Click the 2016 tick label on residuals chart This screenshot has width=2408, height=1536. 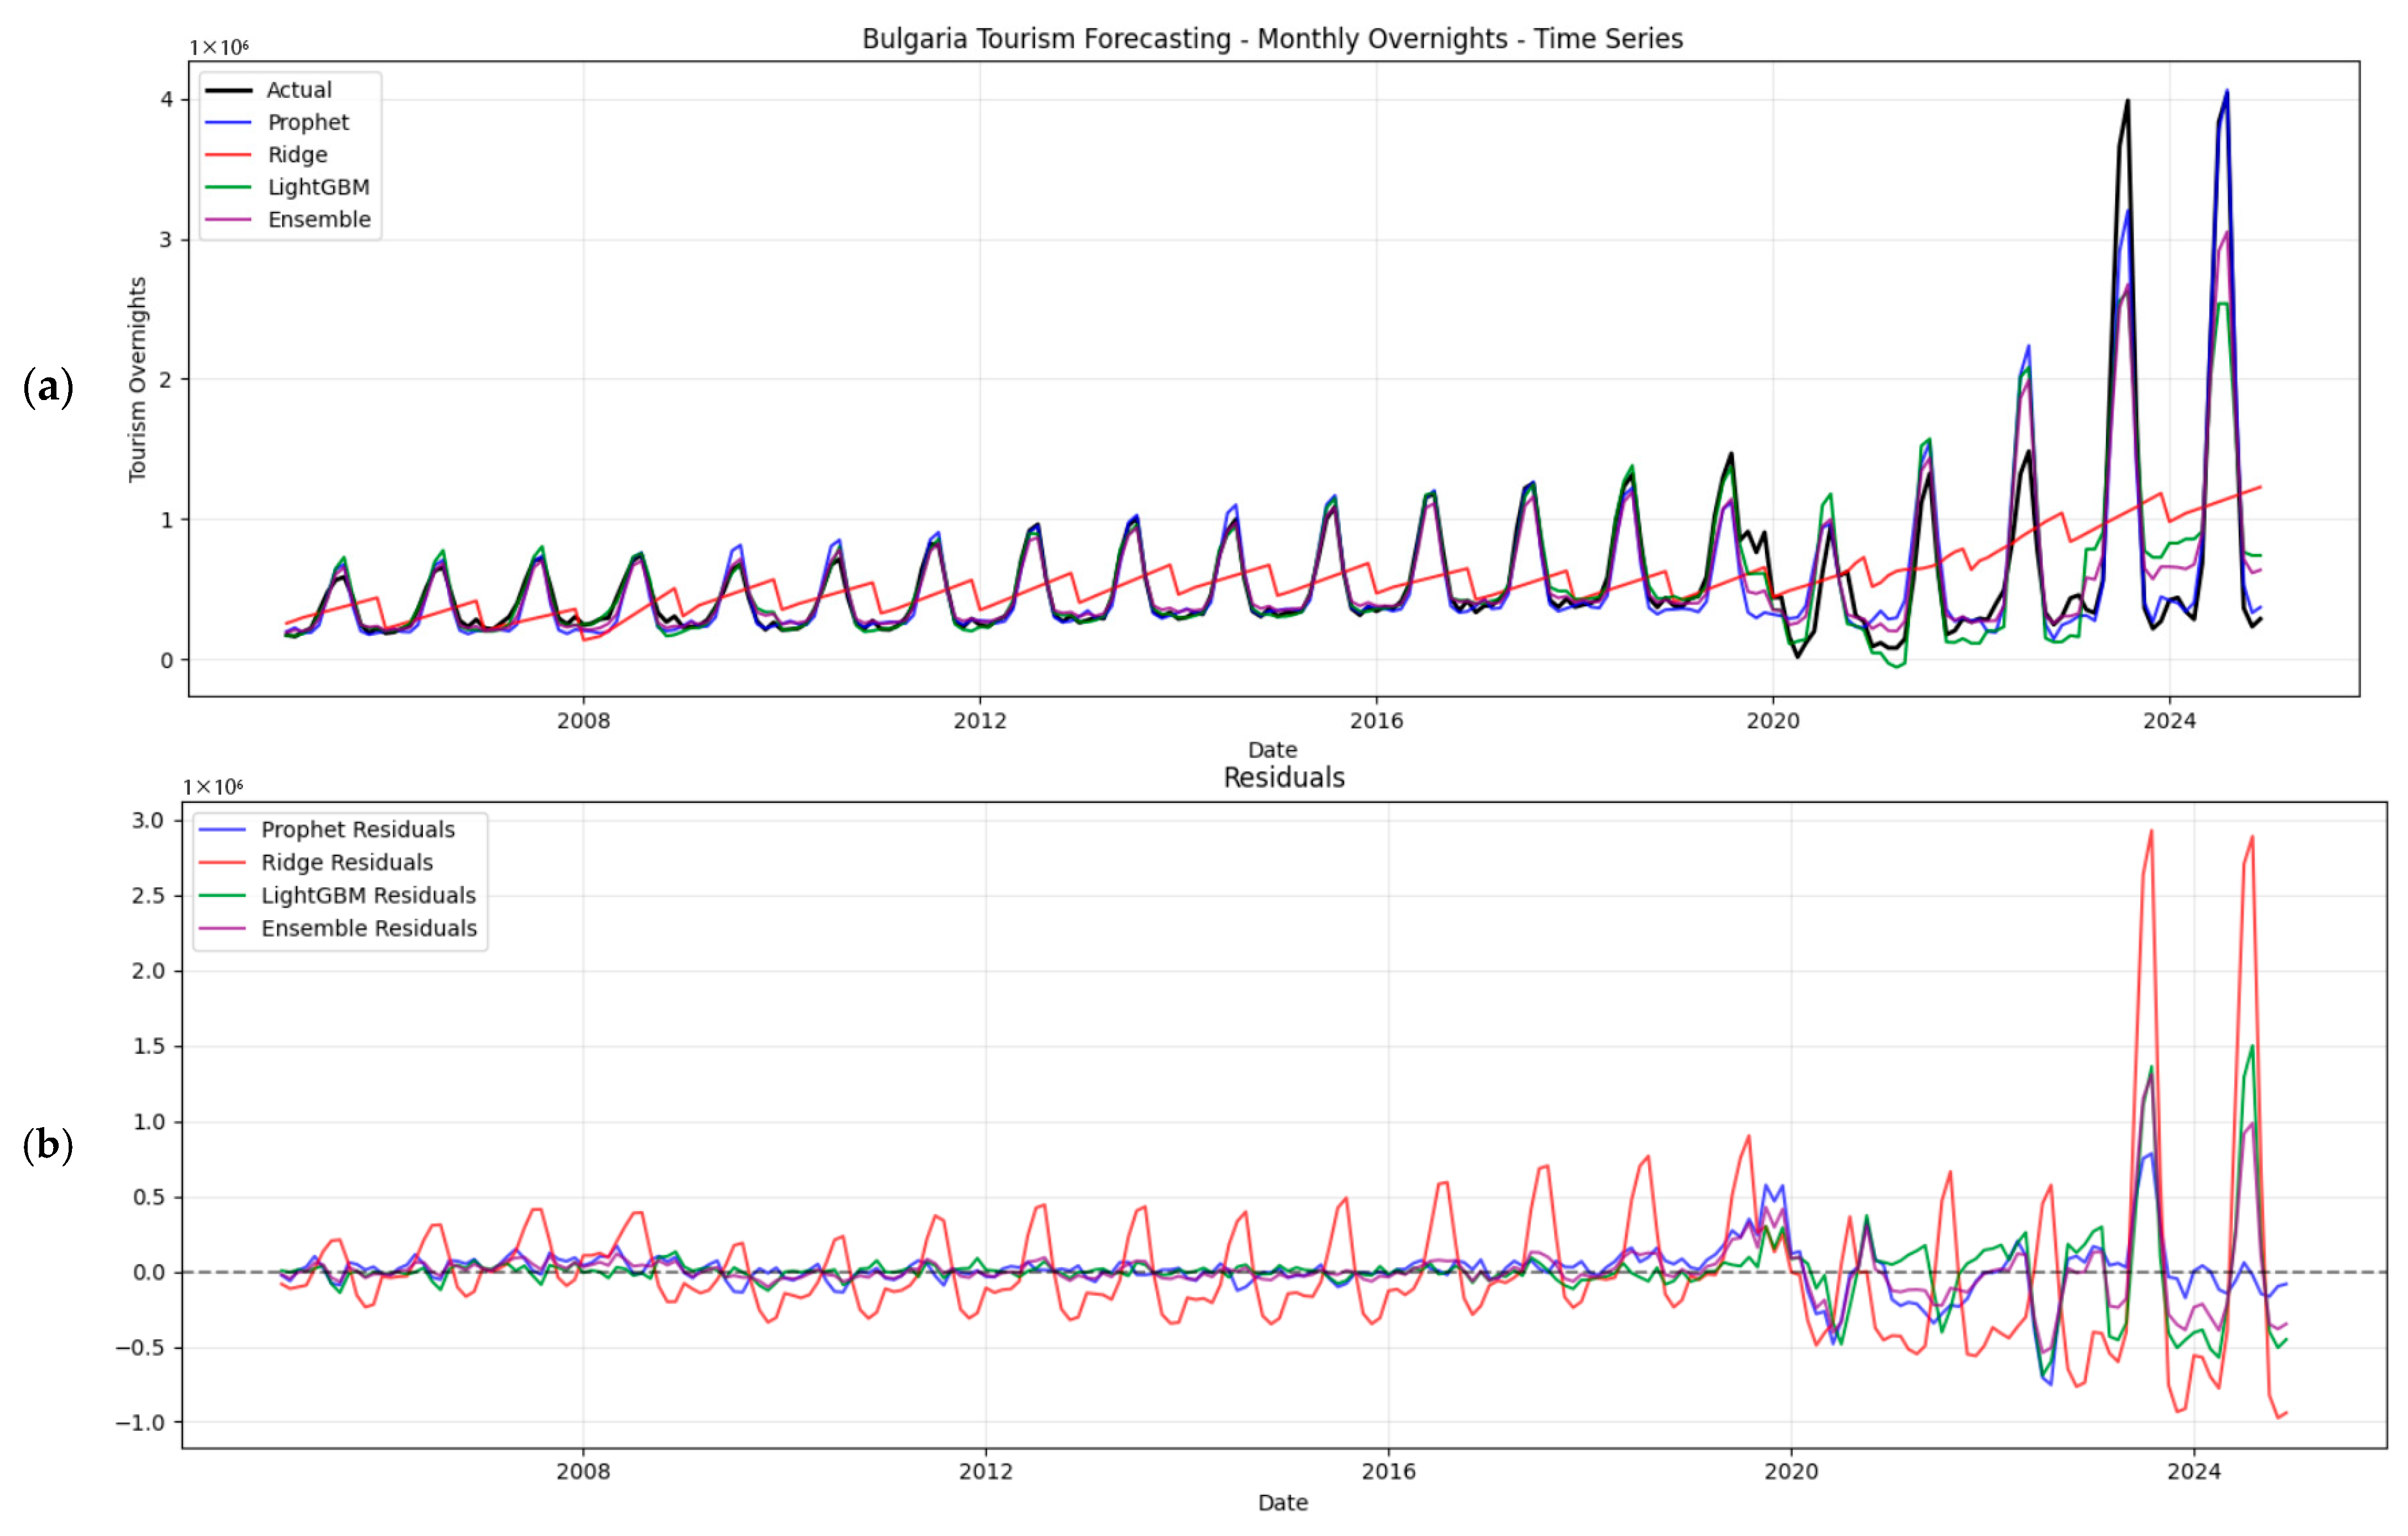pyautogui.click(x=1389, y=1471)
